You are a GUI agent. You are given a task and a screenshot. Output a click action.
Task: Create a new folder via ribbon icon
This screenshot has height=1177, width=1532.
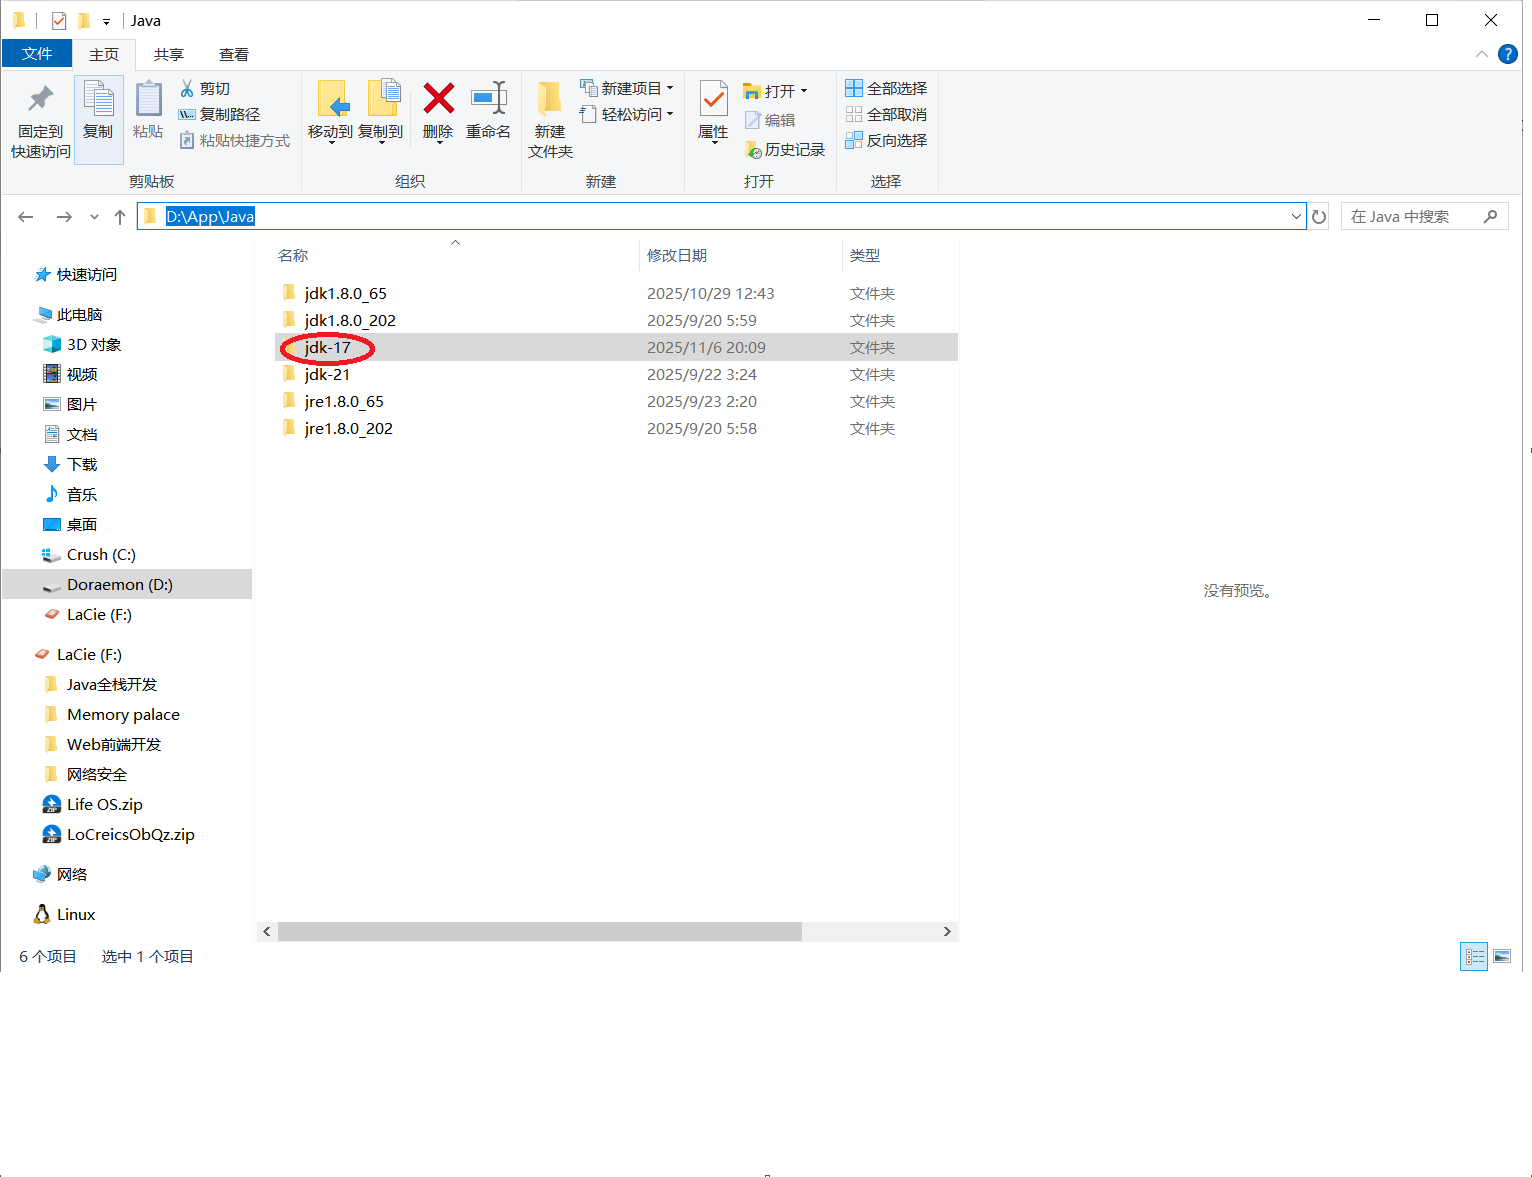[550, 100]
